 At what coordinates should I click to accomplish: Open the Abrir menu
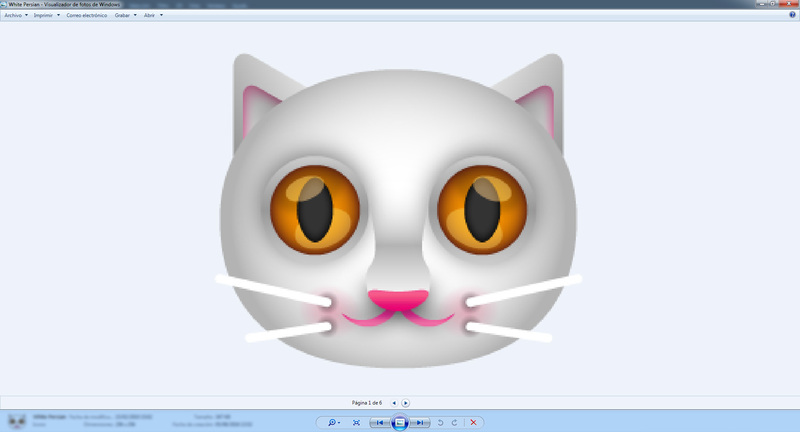click(149, 15)
